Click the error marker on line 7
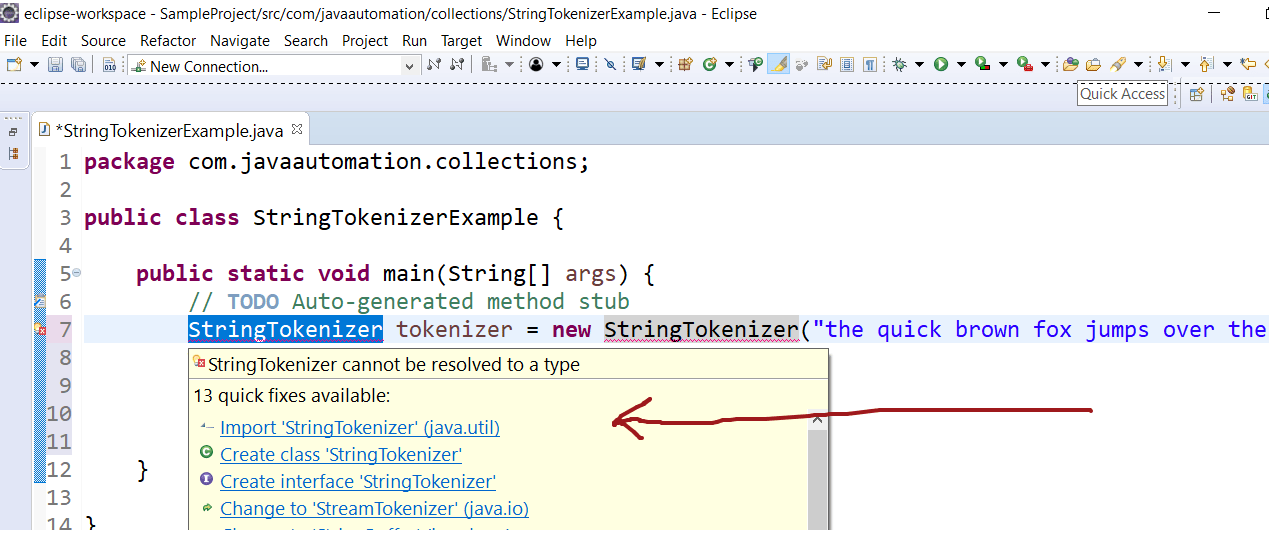Viewport: 1269px width, 533px height. coord(40,329)
